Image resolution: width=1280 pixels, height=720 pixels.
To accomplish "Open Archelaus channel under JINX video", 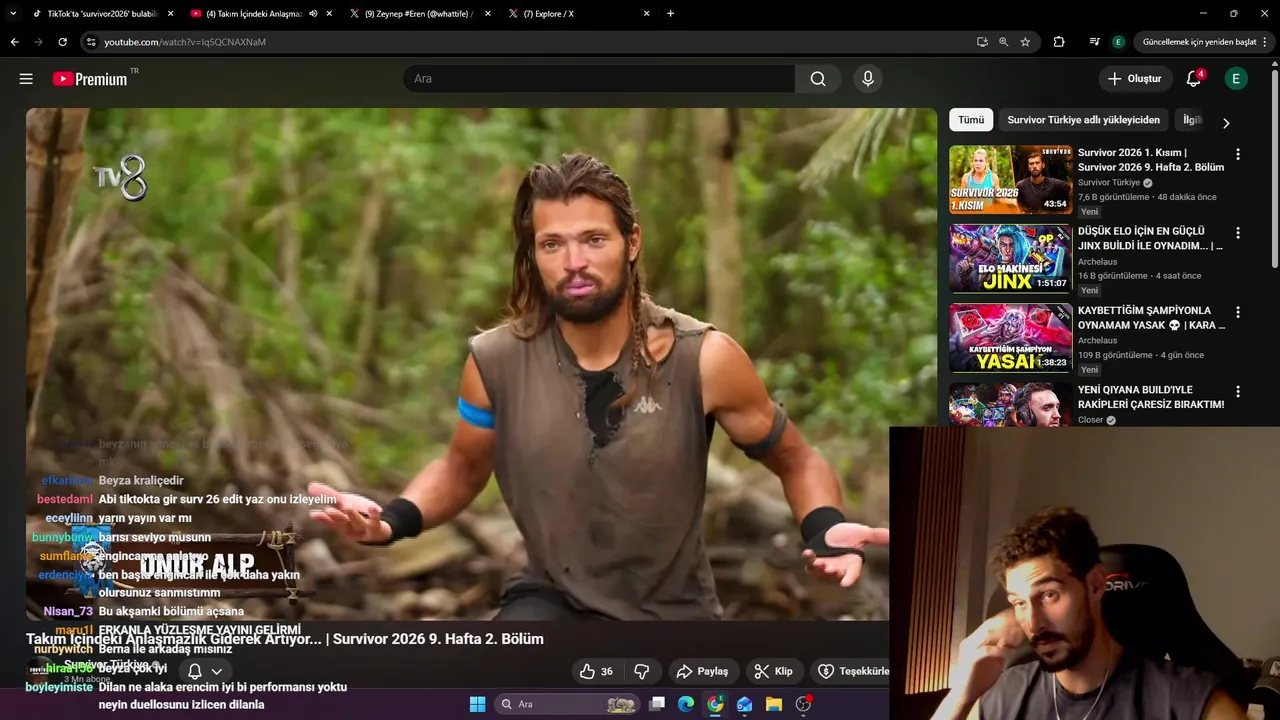I will (1097, 261).
